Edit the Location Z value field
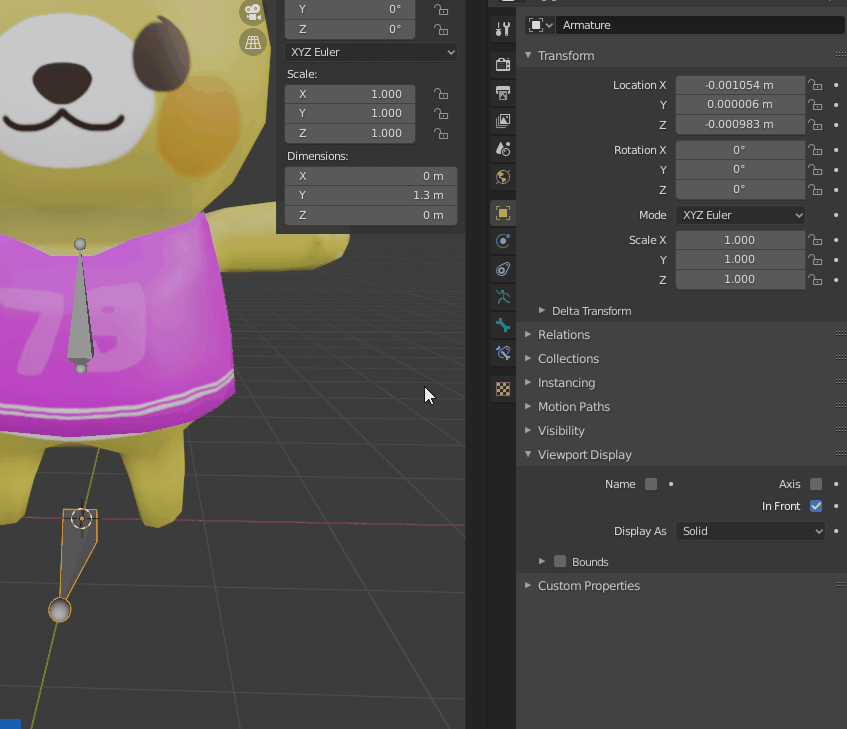 point(740,124)
